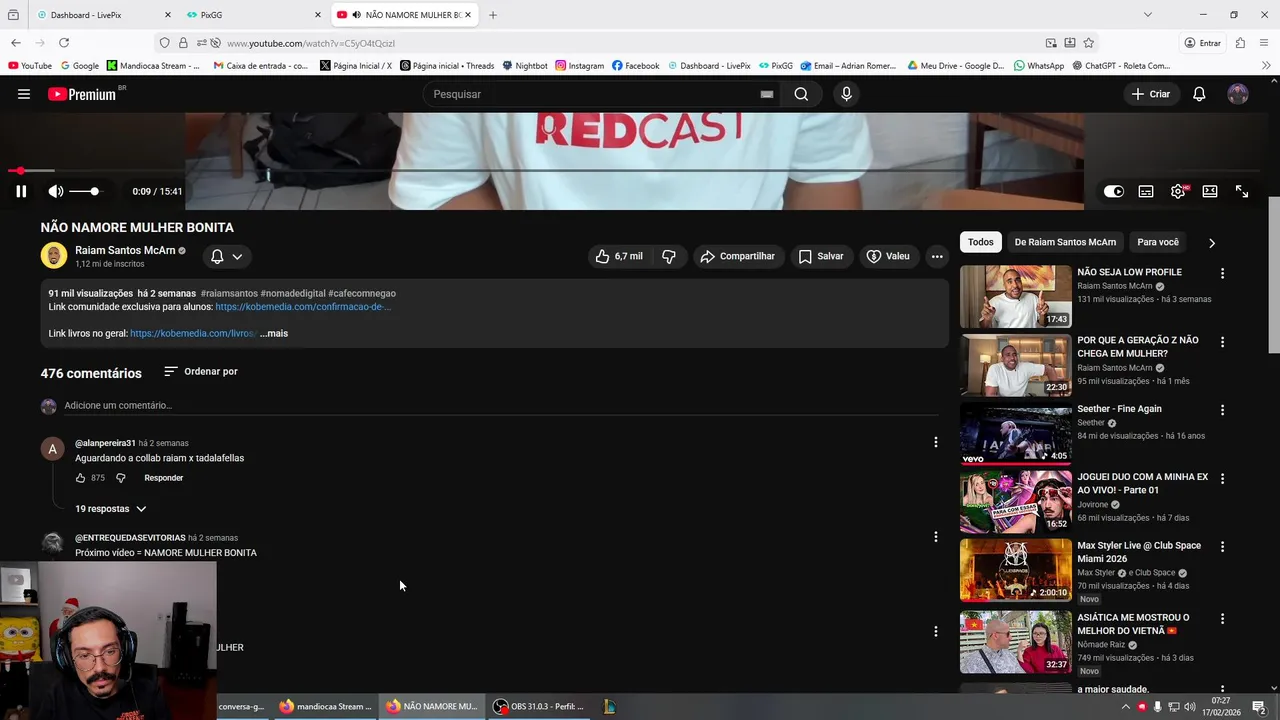Click Valeu button

click(x=888, y=256)
